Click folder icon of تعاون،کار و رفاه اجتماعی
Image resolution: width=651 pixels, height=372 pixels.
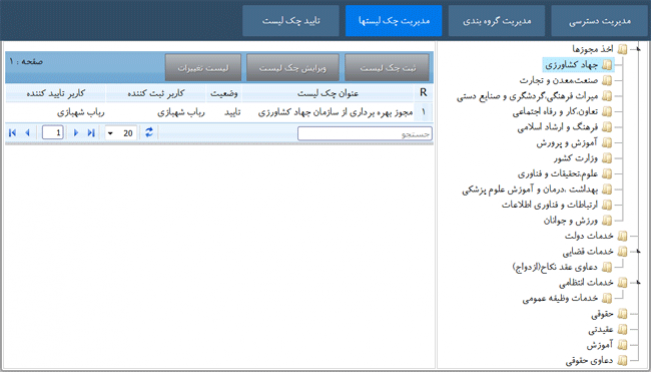point(607,112)
